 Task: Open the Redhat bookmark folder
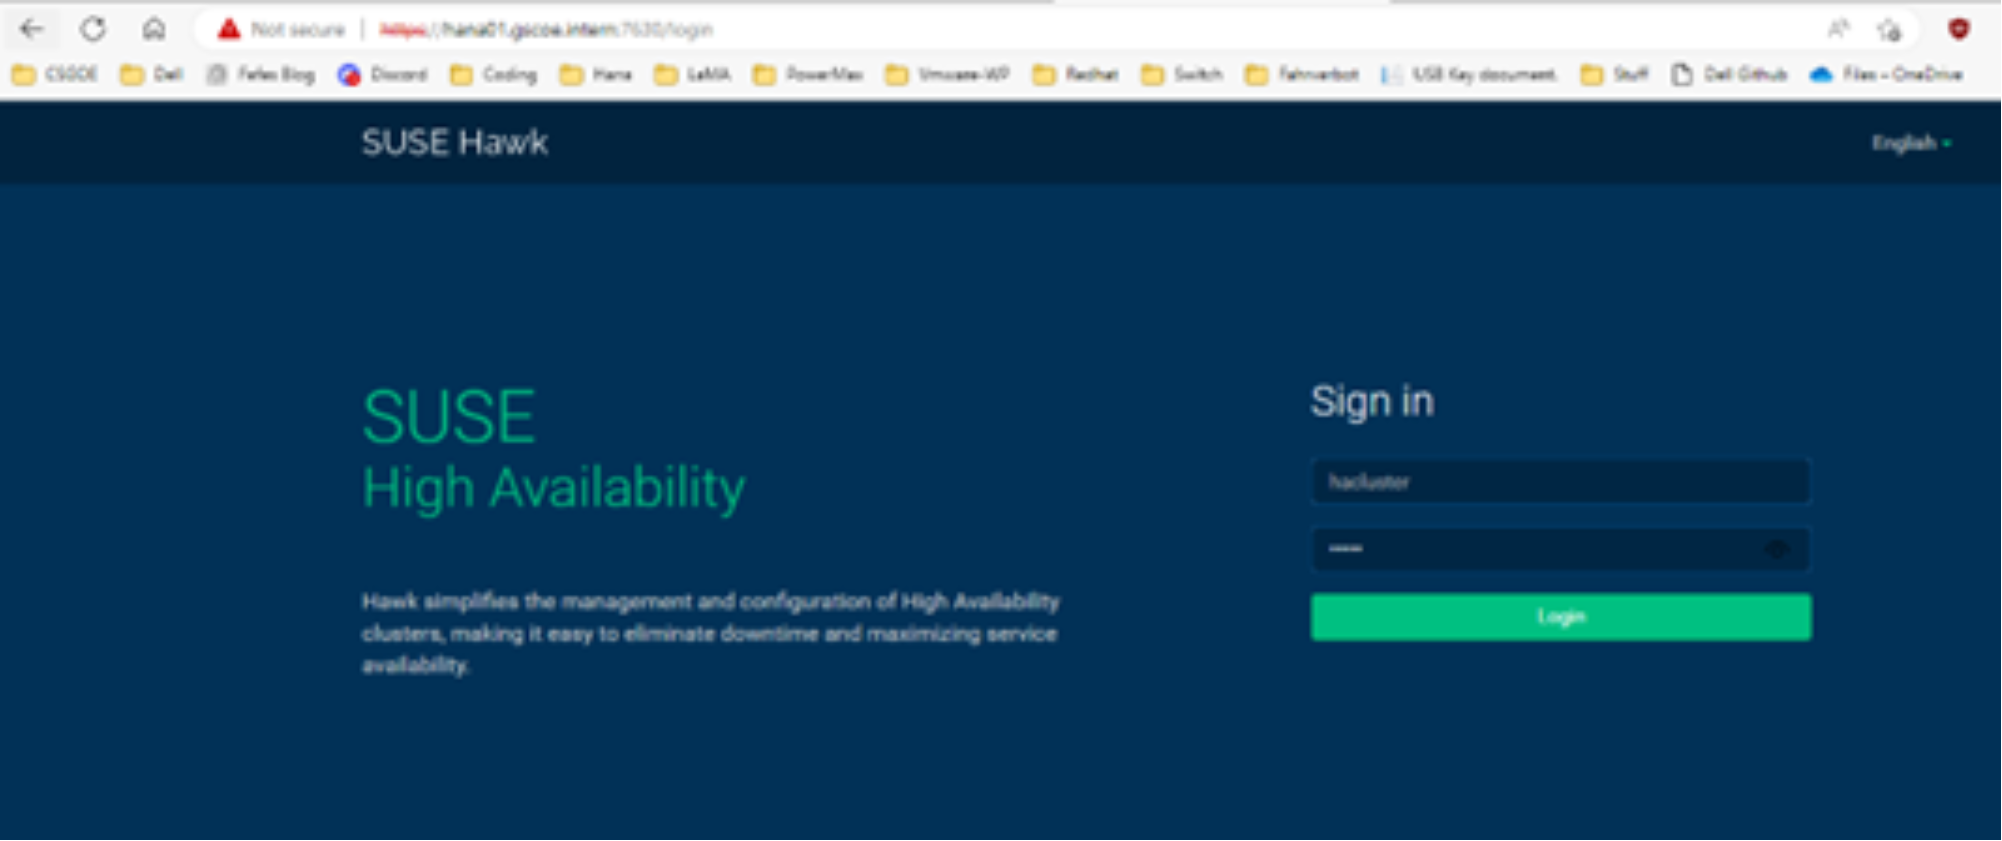tap(1075, 74)
